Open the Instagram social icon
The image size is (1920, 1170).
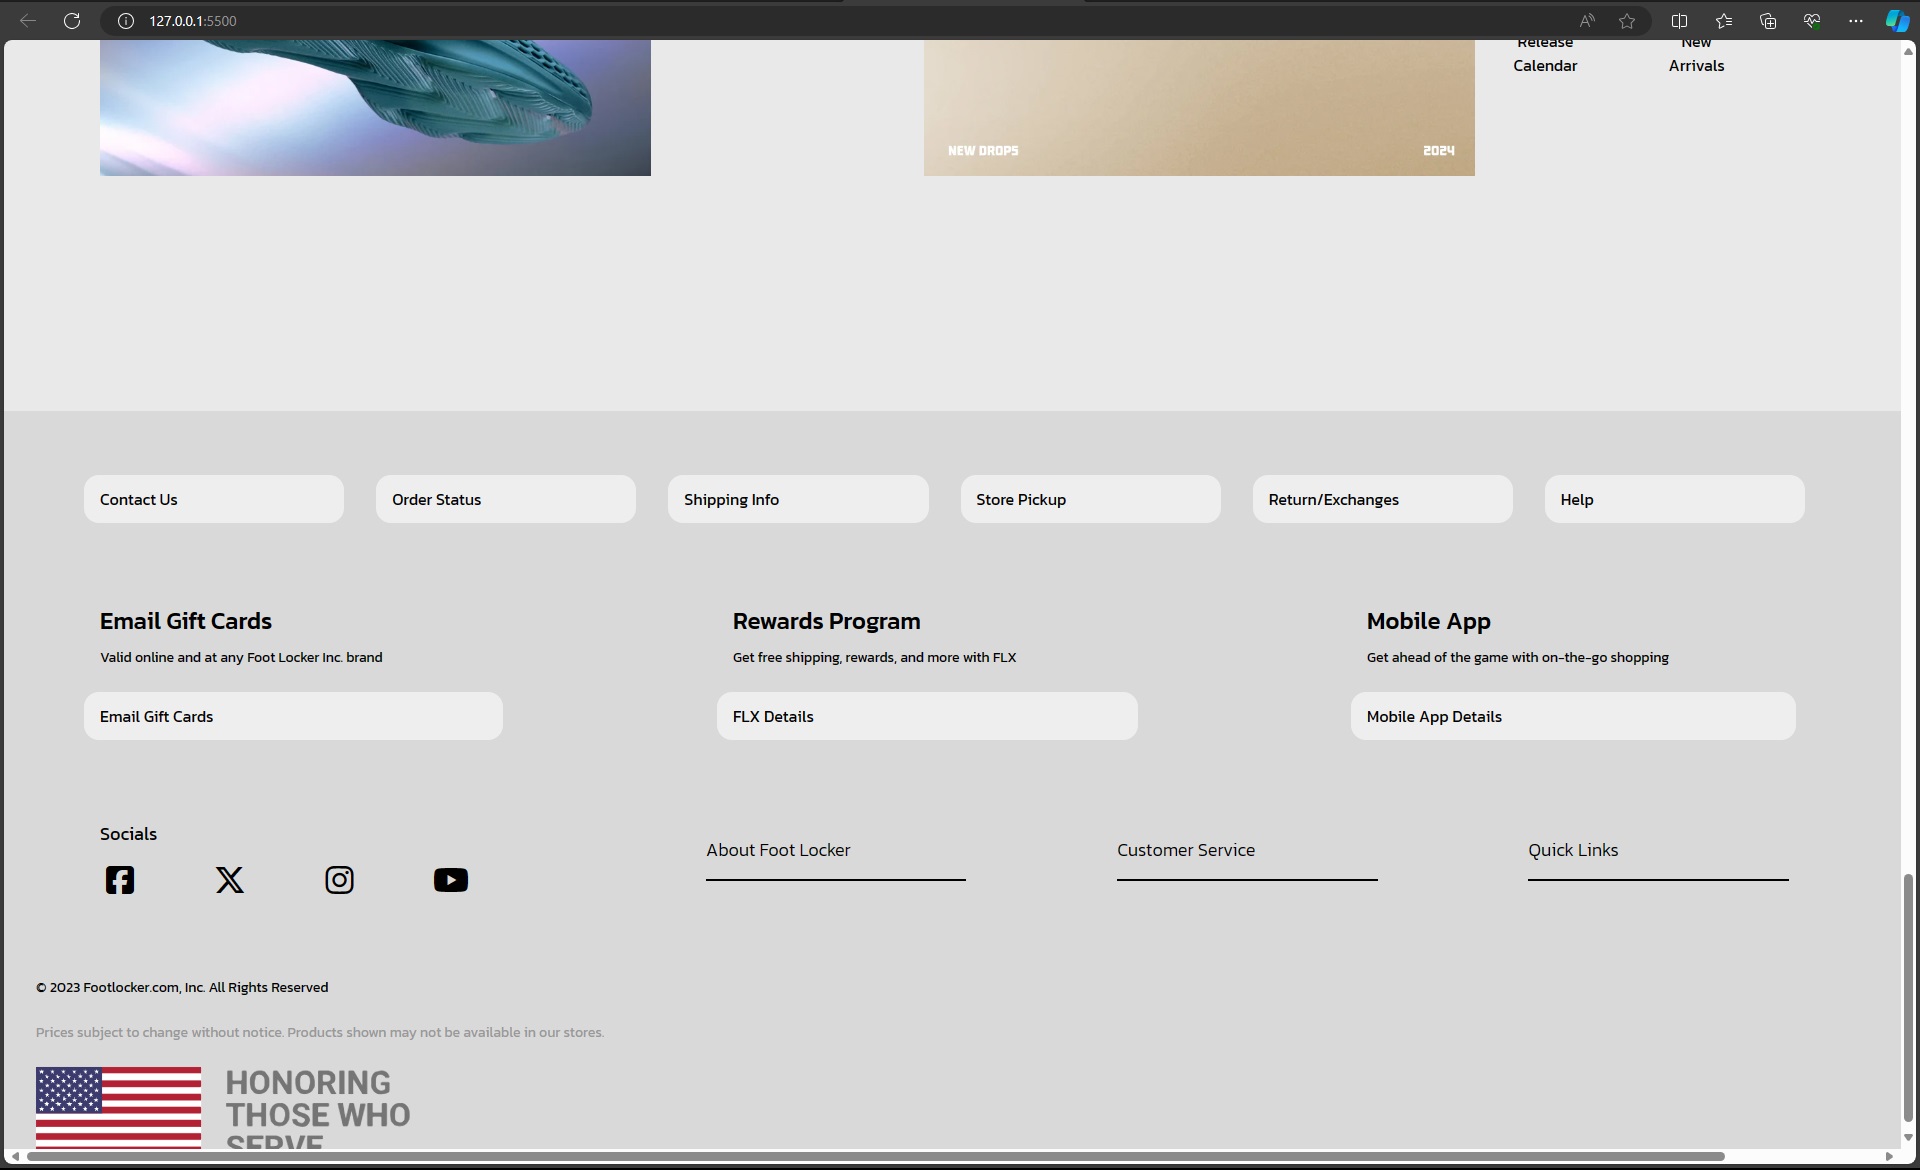click(x=340, y=880)
